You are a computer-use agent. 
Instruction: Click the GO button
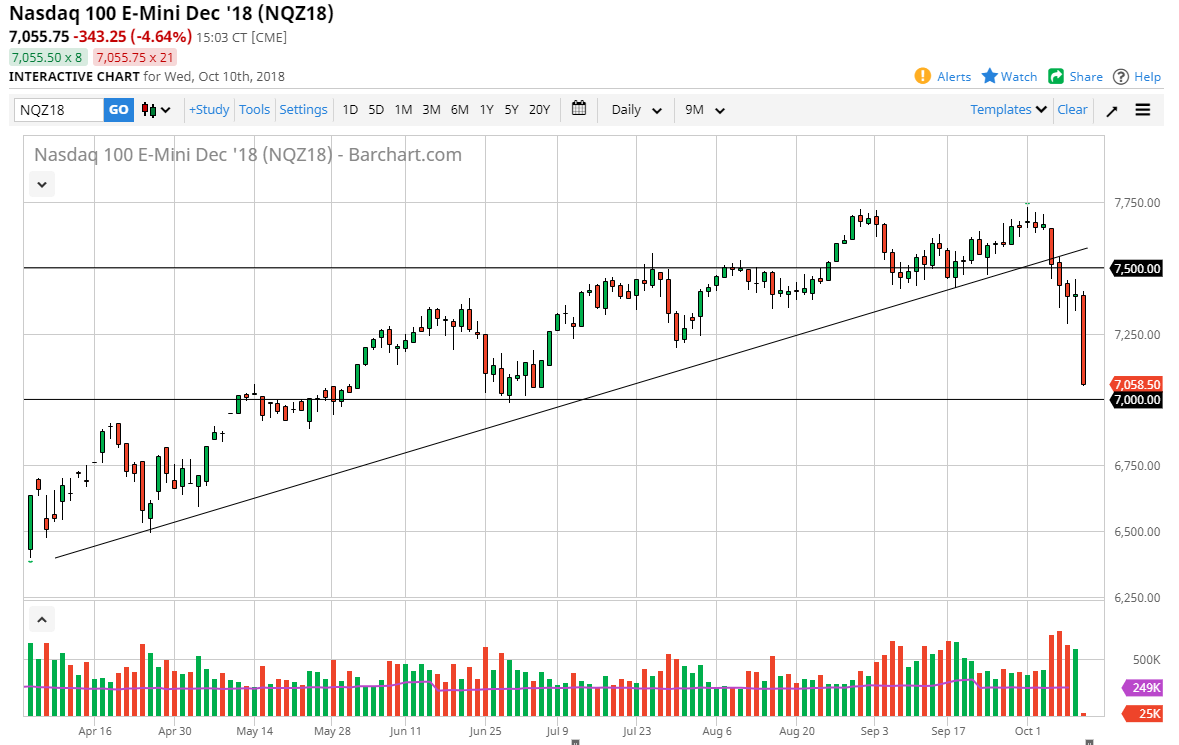coord(118,110)
